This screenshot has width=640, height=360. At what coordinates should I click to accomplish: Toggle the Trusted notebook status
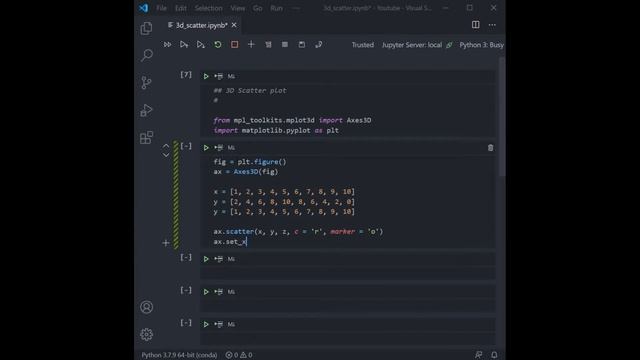(363, 45)
